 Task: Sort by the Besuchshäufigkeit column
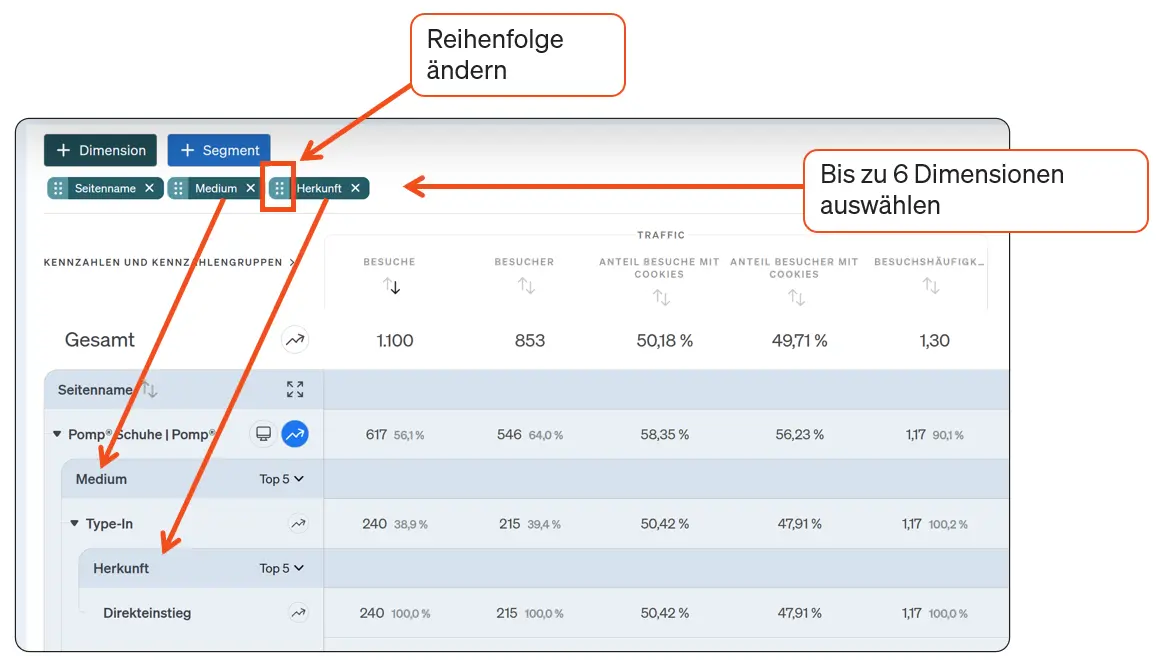(x=931, y=285)
